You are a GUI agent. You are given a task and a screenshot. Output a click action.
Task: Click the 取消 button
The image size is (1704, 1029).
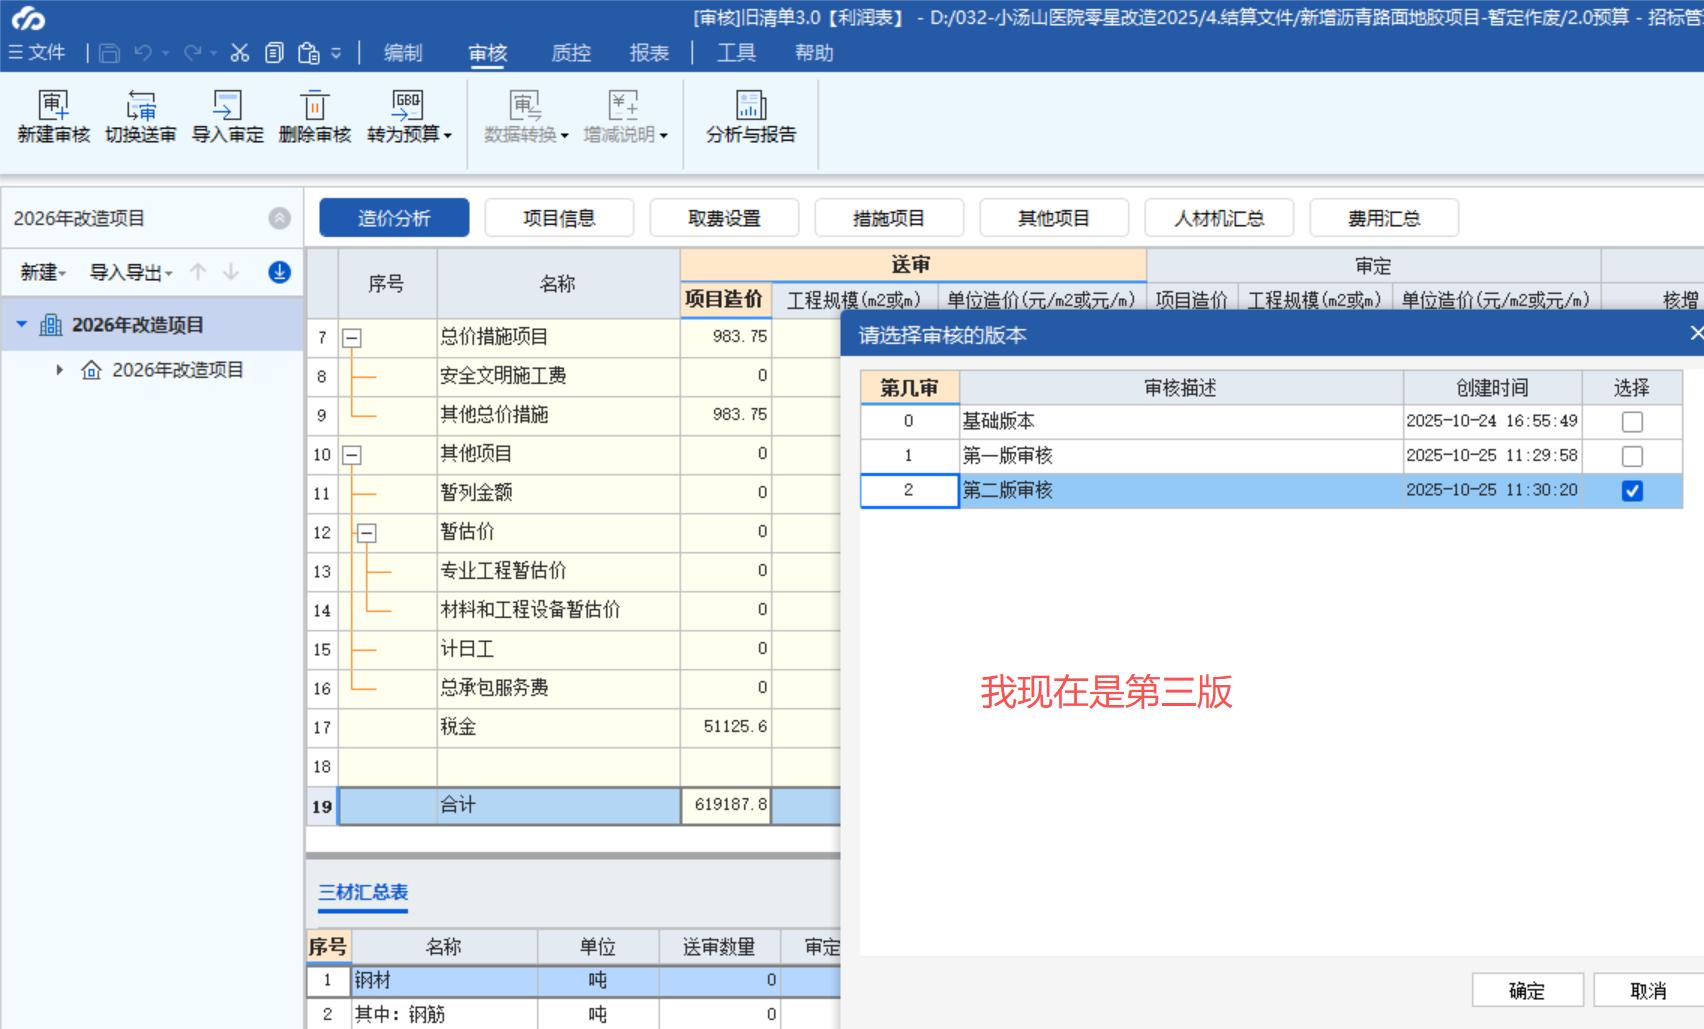click(1650, 989)
